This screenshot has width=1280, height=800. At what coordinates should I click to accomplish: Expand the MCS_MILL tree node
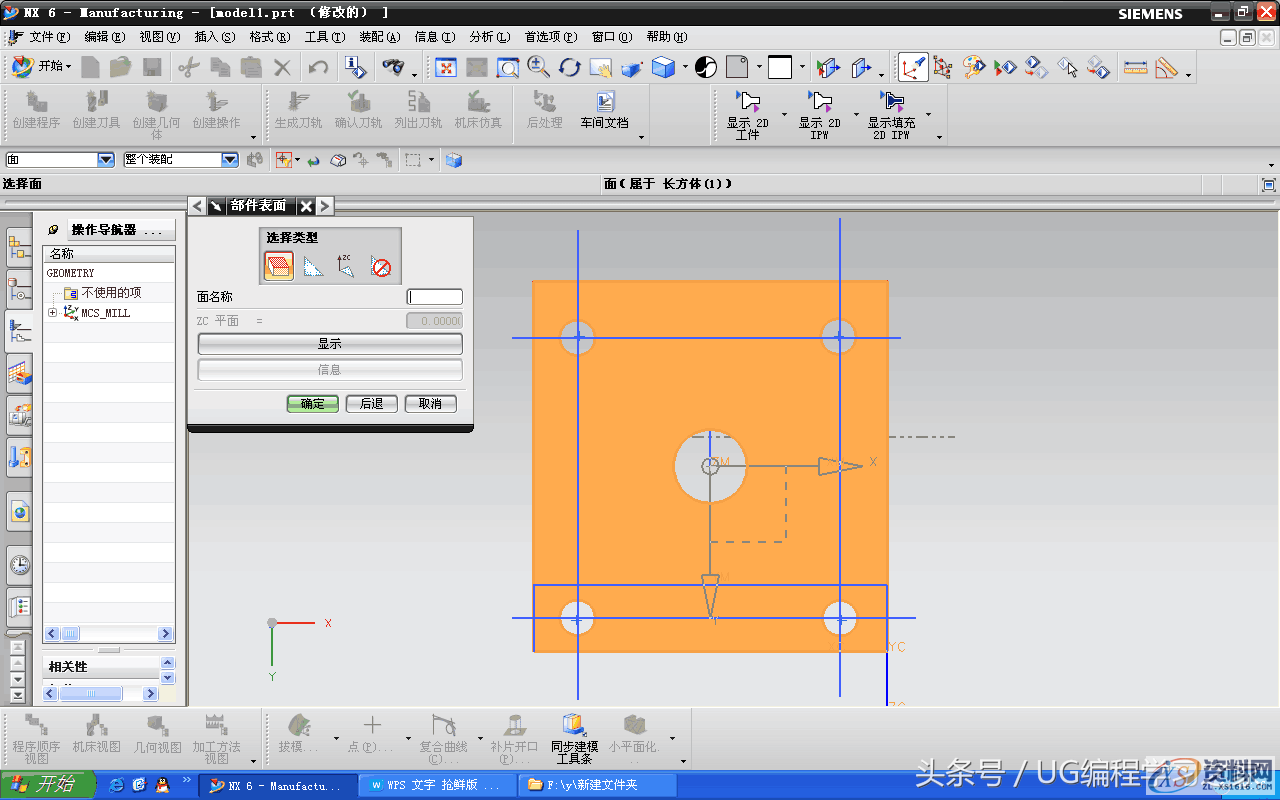52,313
